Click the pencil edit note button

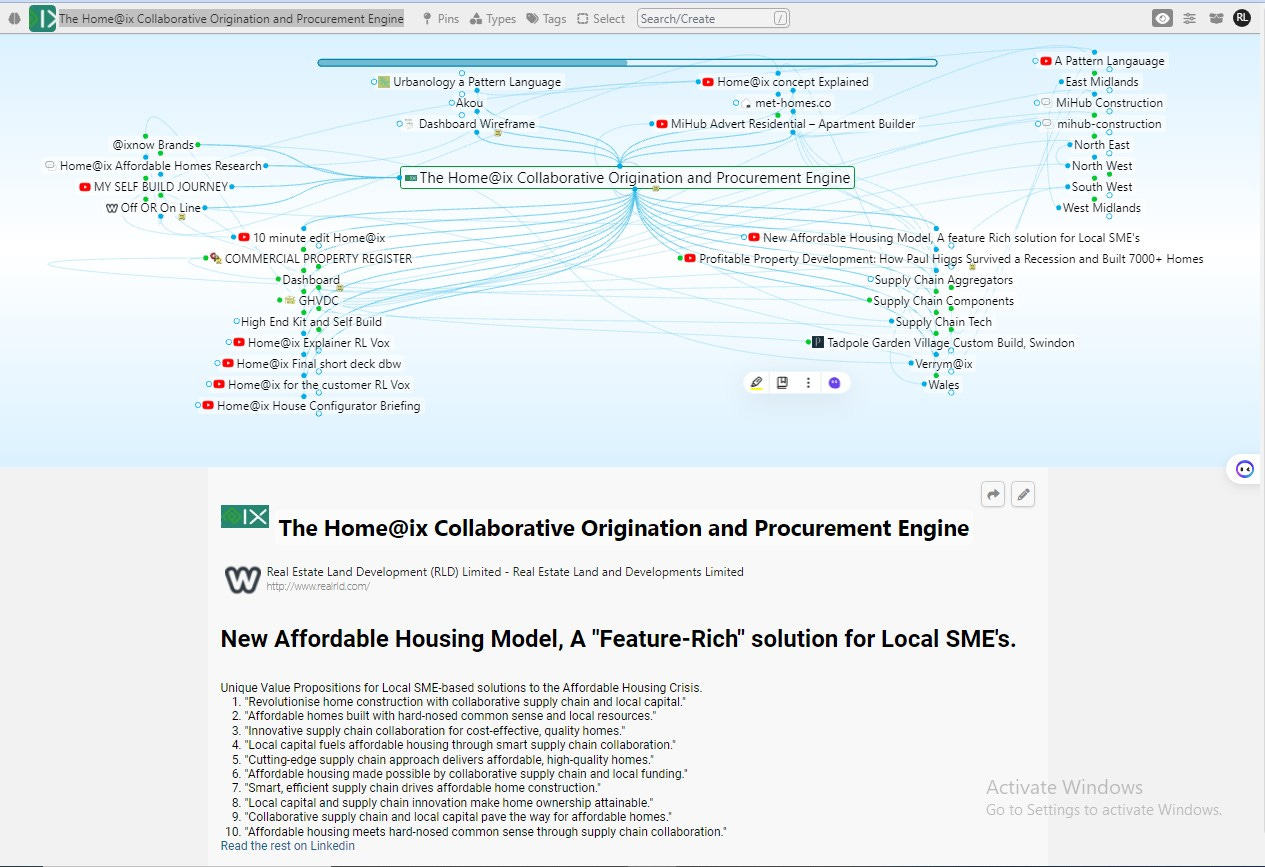point(1022,494)
